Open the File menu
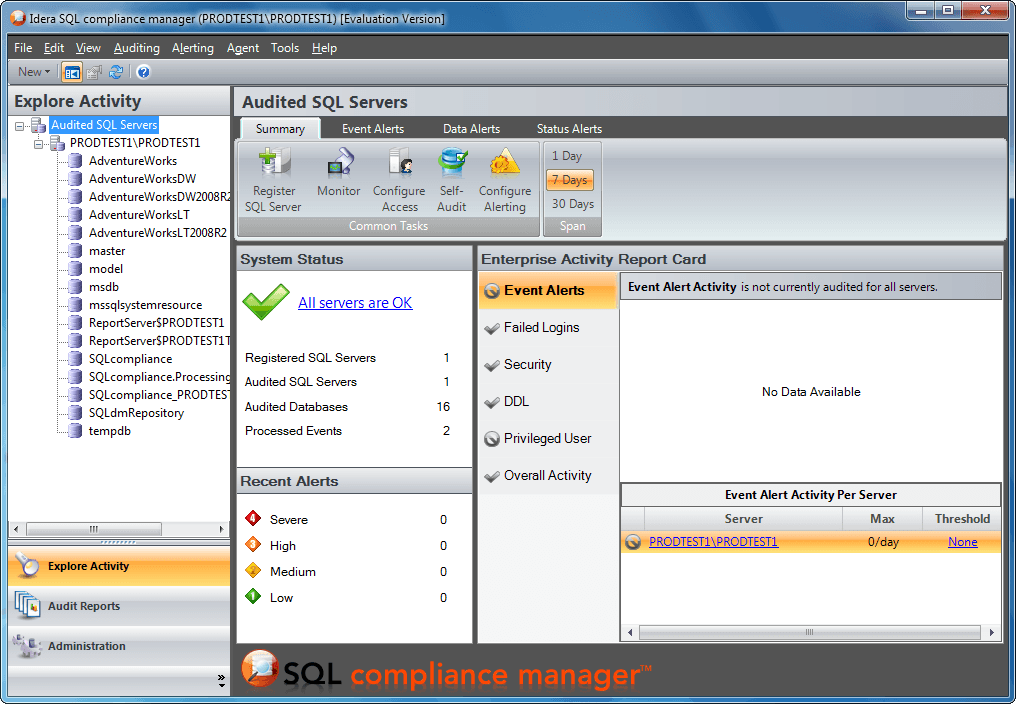The width and height of the screenshot is (1016, 704). pyautogui.click(x=23, y=48)
